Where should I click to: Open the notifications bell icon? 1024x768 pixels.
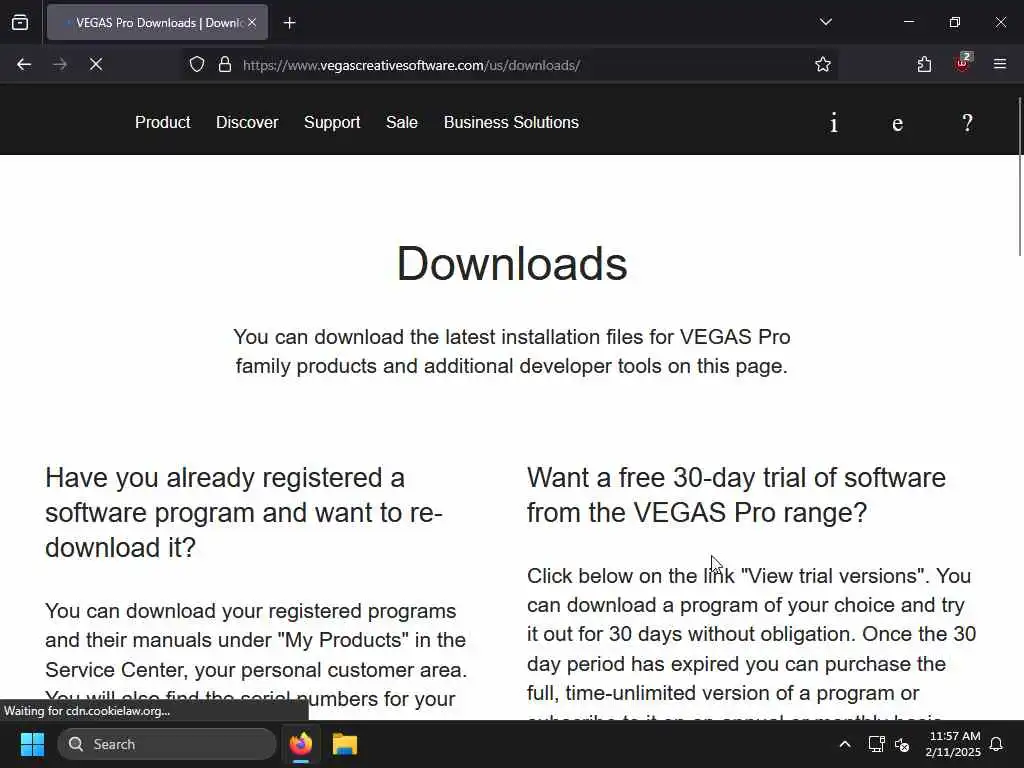[x=997, y=744]
